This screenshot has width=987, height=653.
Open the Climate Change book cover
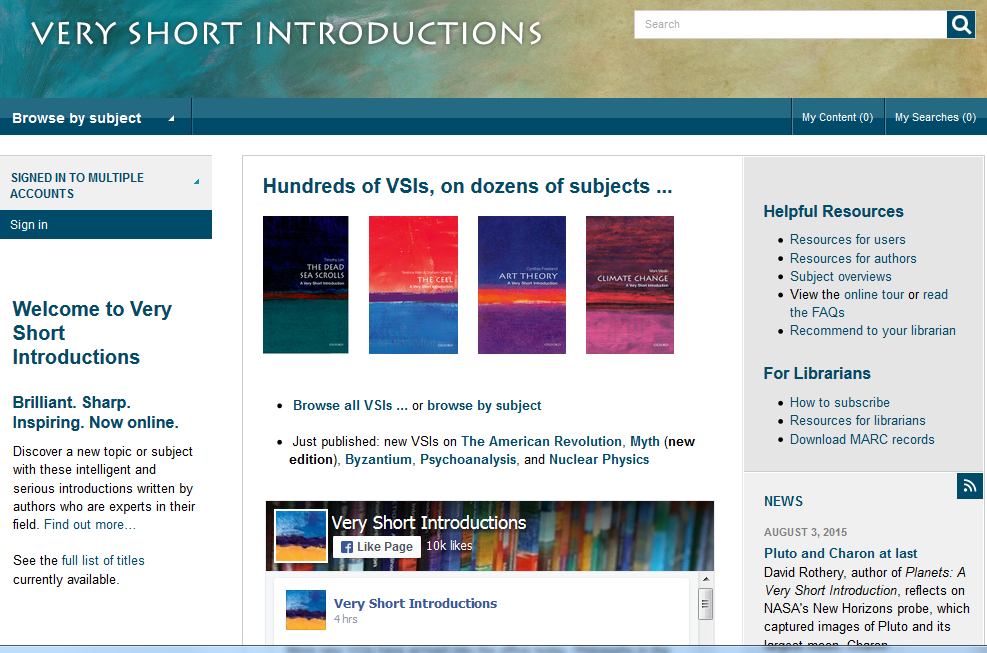tap(629, 285)
